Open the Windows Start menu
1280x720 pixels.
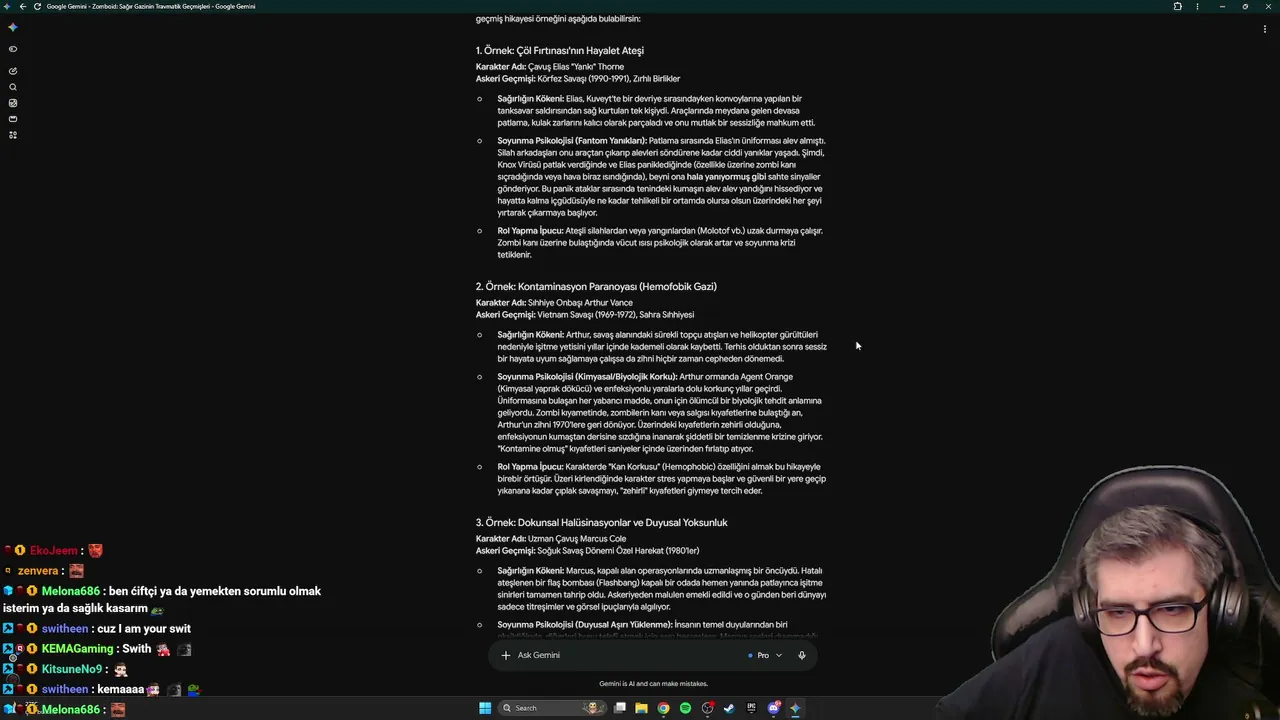(485, 708)
